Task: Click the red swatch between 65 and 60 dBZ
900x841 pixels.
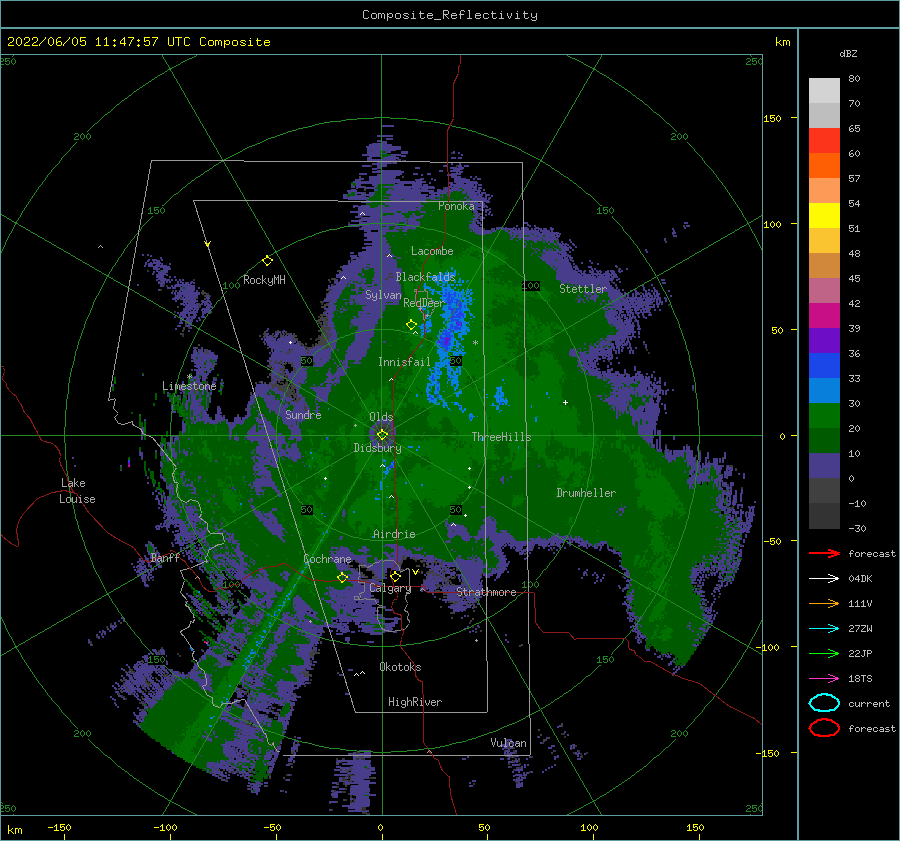Action: pyautogui.click(x=824, y=141)
